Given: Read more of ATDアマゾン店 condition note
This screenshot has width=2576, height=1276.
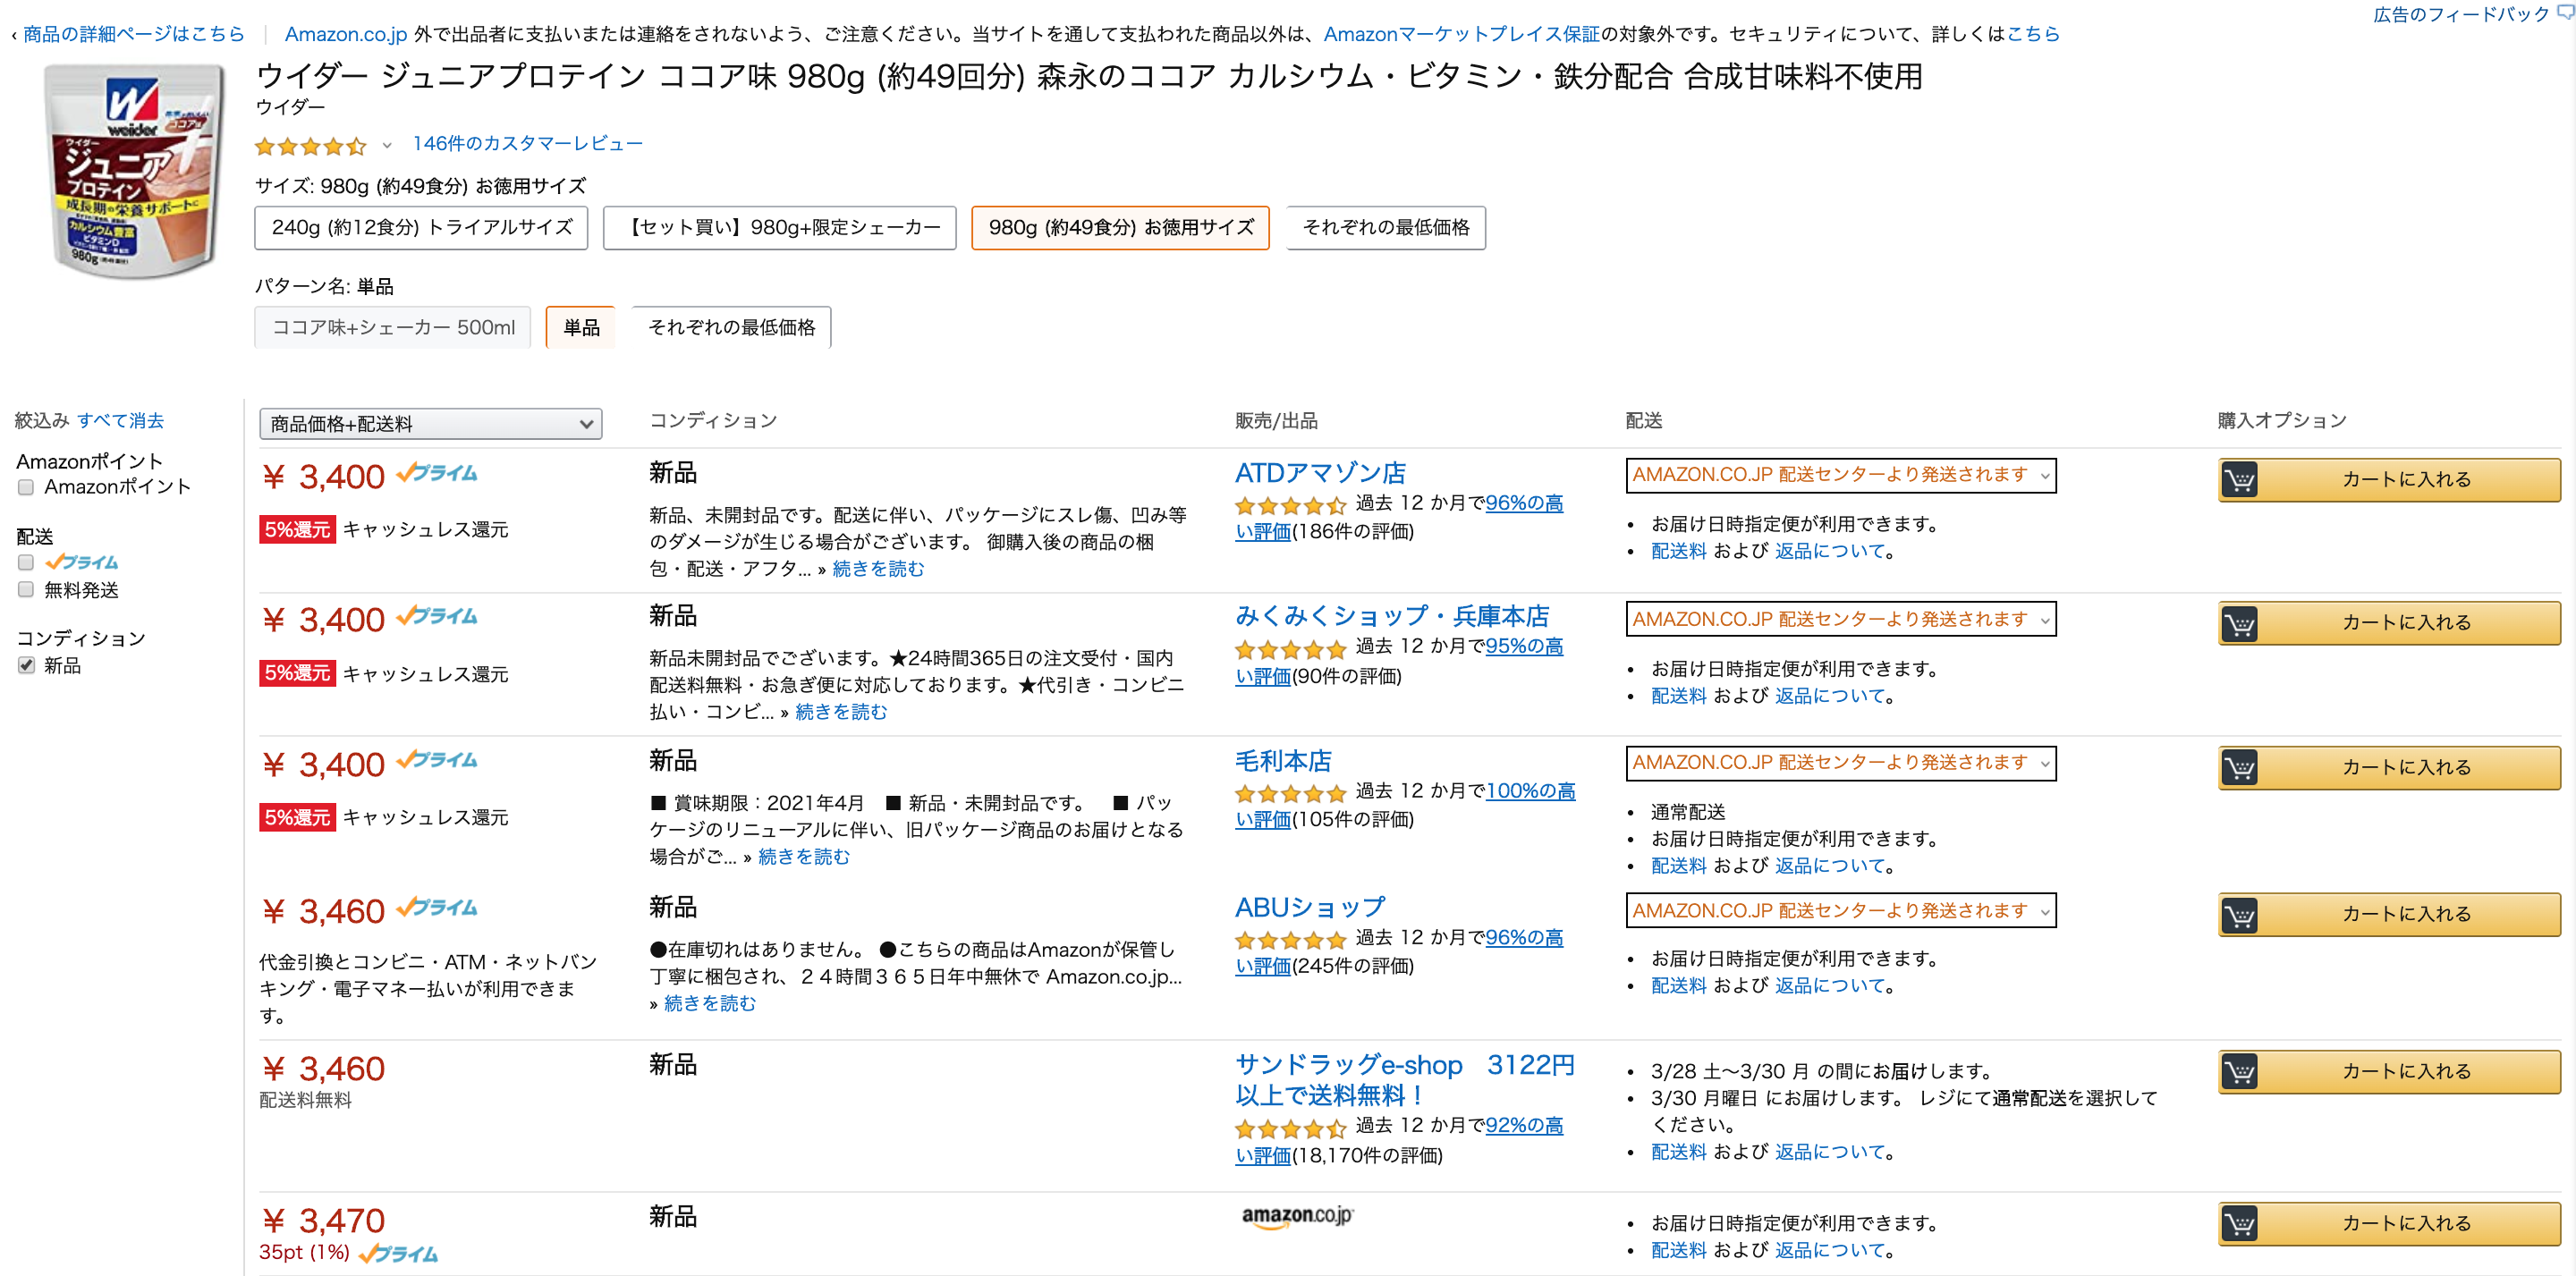Looking at the screenshot, I should point(878,569).
